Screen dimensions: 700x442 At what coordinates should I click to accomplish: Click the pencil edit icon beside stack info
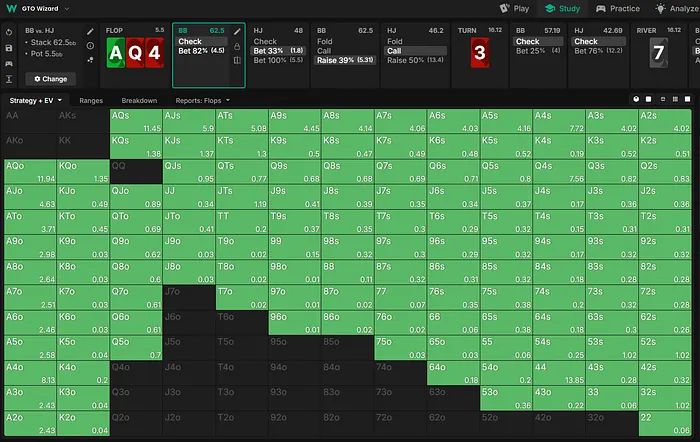(x=90, y=32)
